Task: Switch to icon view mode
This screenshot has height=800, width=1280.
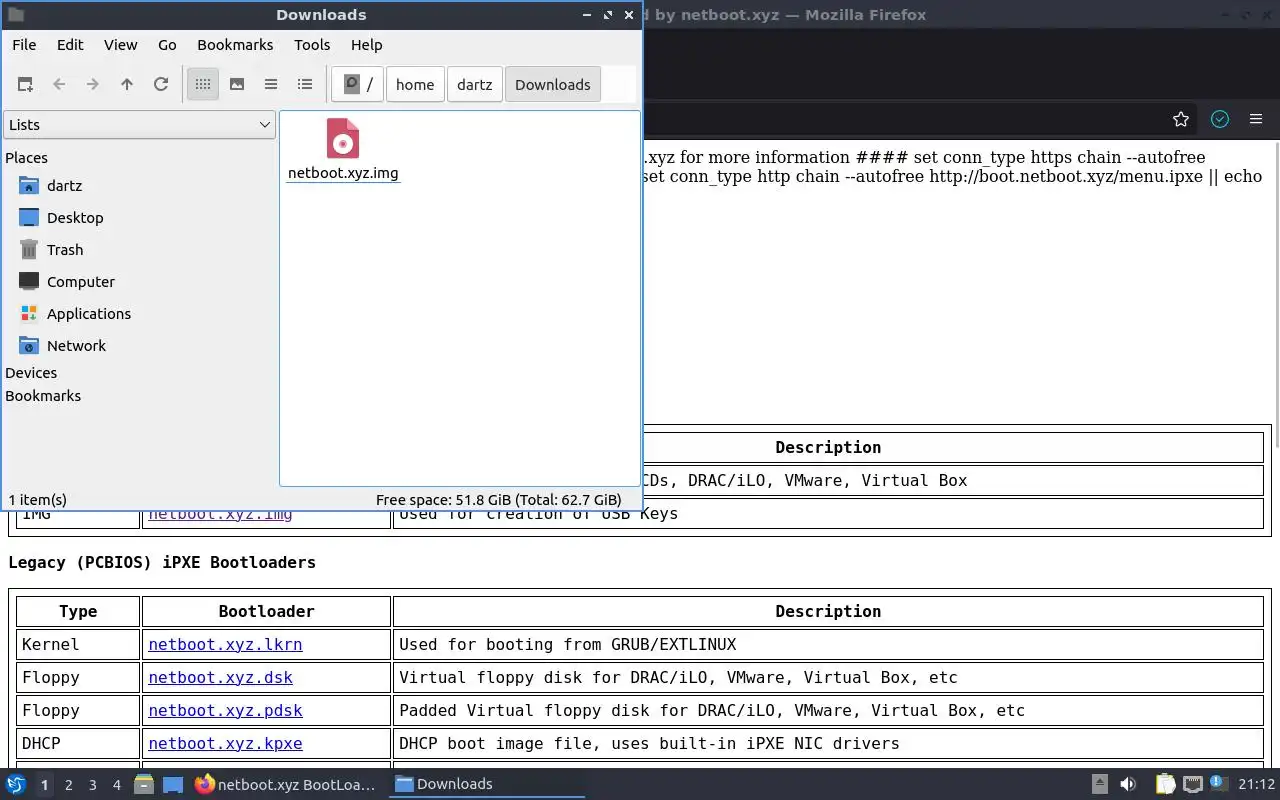Action: click(203, 85)
